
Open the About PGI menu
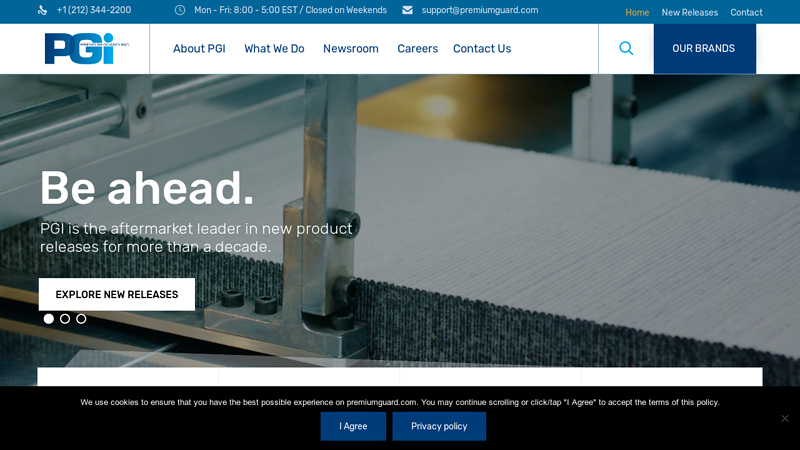click(199, 48)
